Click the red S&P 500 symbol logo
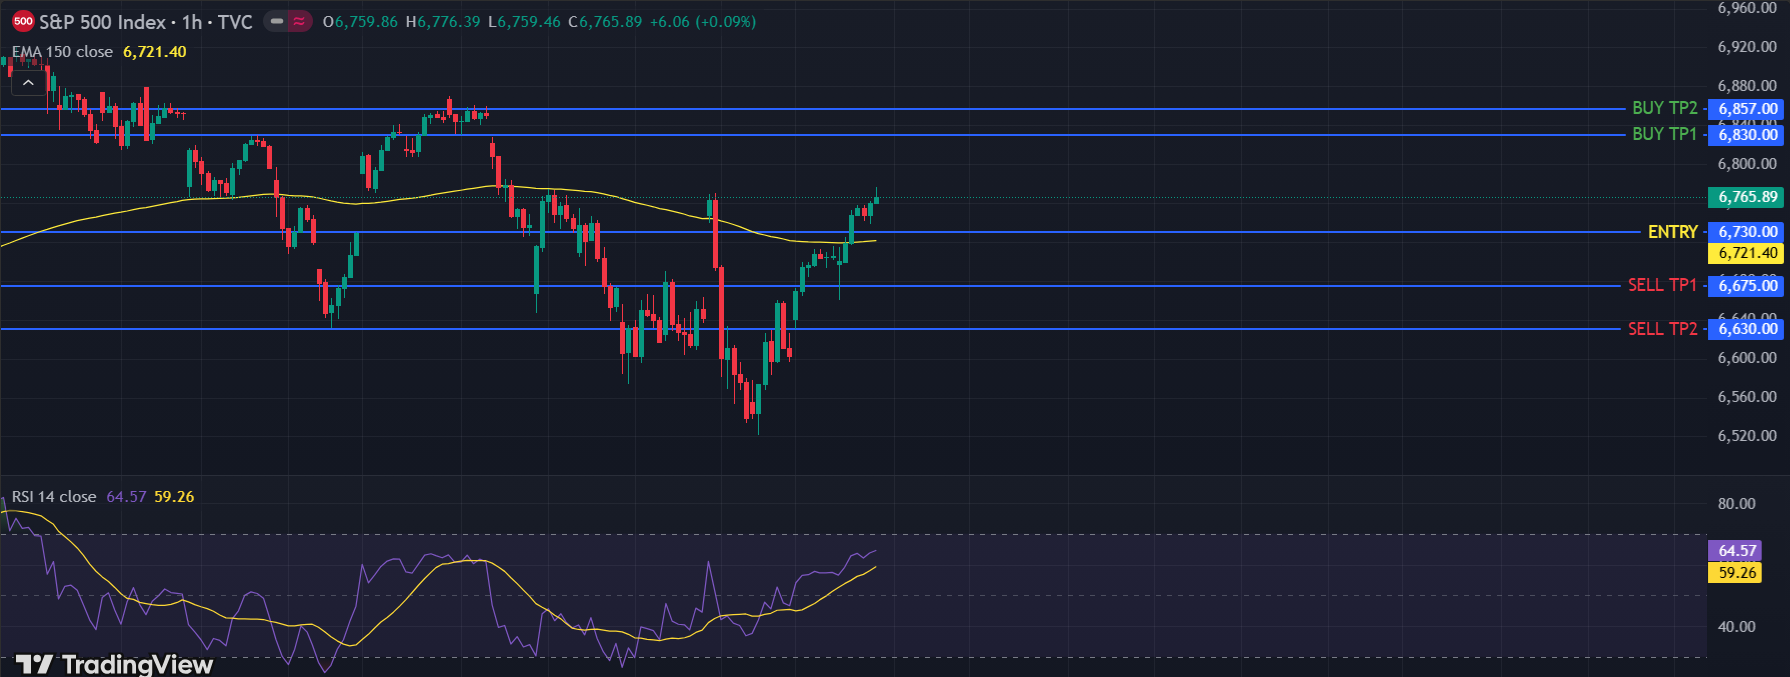 click(x=23, y=21)
